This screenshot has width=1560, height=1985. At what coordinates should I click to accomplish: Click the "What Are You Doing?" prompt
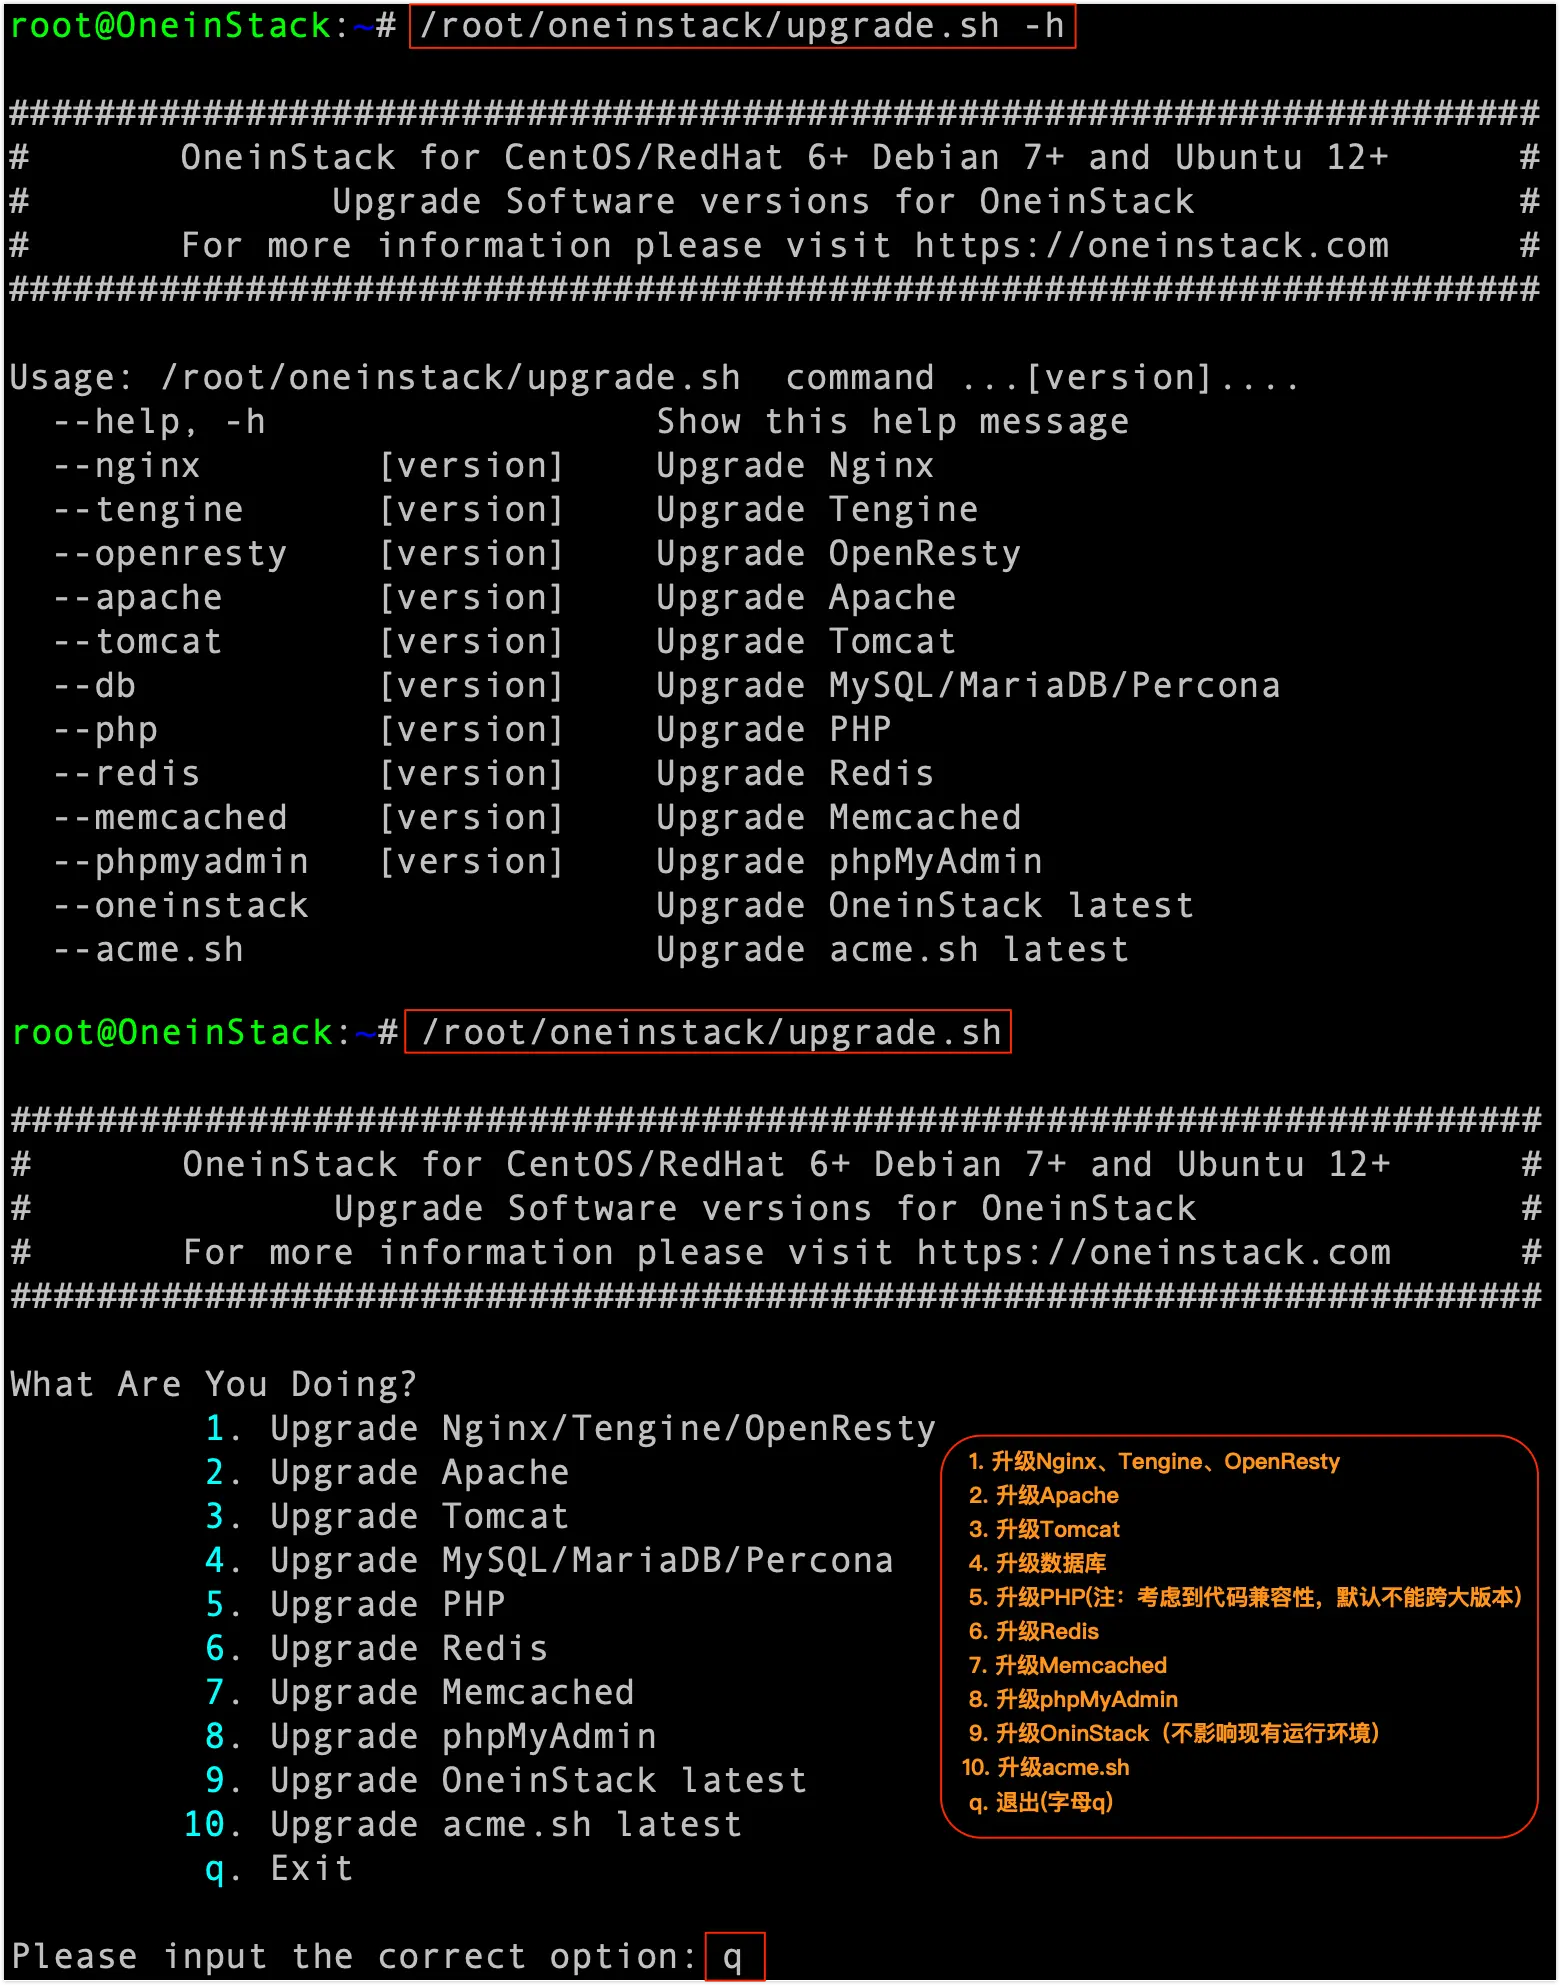(213, 1385)
